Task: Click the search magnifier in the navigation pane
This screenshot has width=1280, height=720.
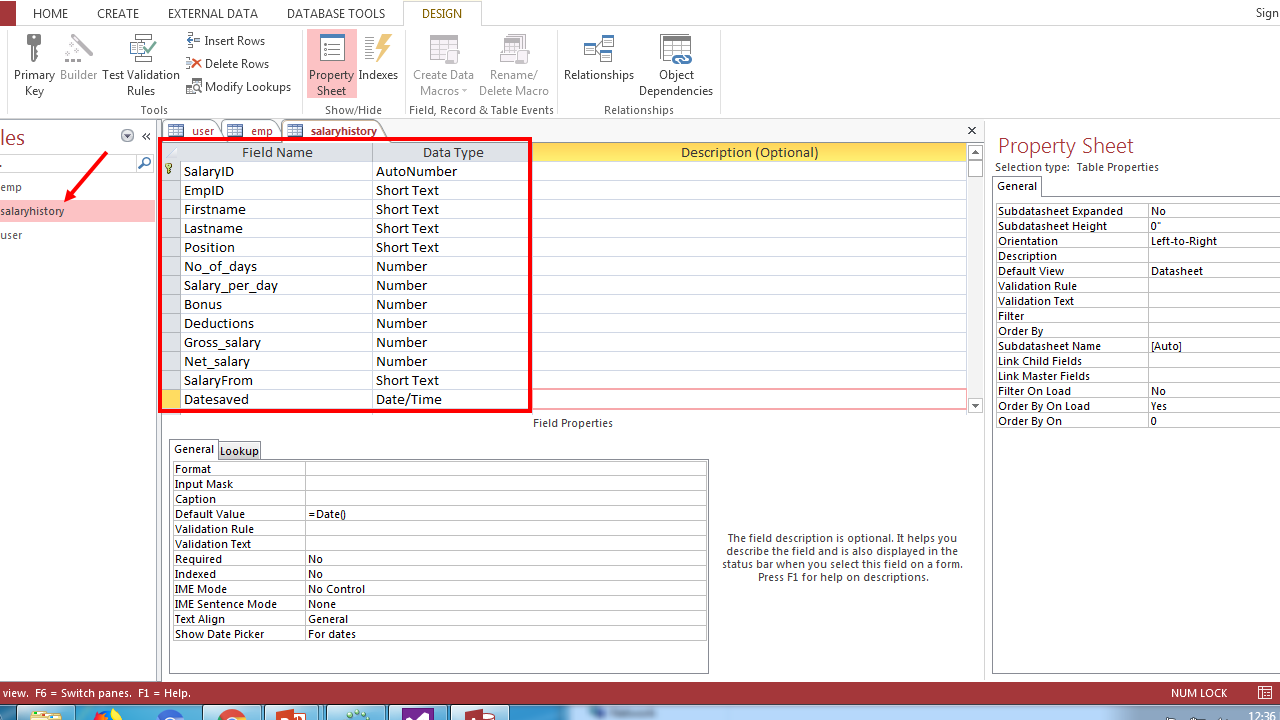Action: [x=146, y=162]
